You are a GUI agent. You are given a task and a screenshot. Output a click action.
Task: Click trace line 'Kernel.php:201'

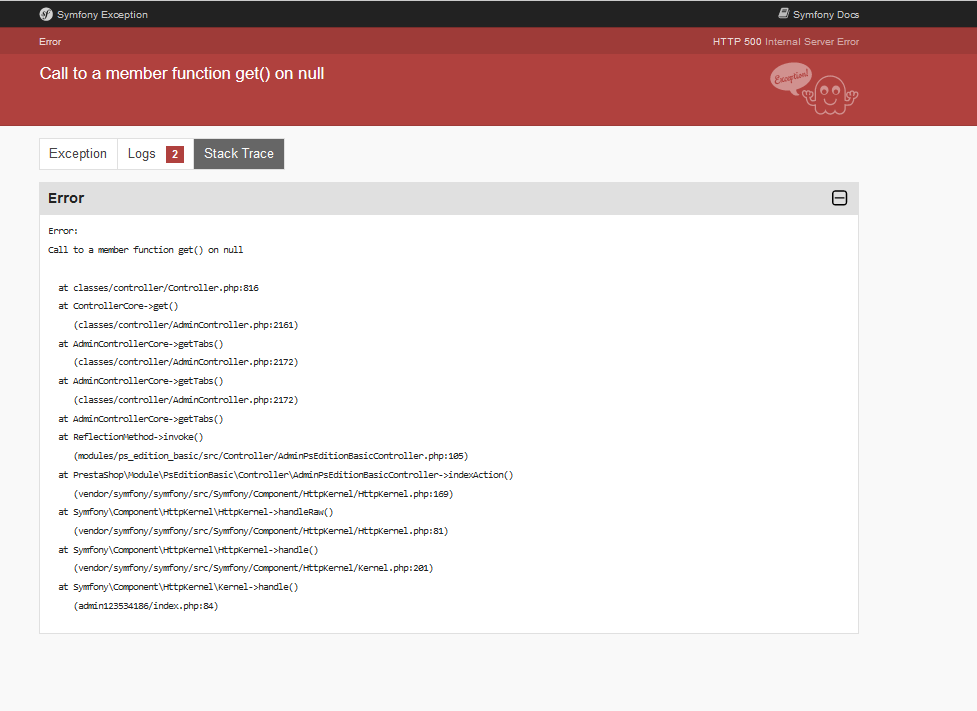(253, 568)
